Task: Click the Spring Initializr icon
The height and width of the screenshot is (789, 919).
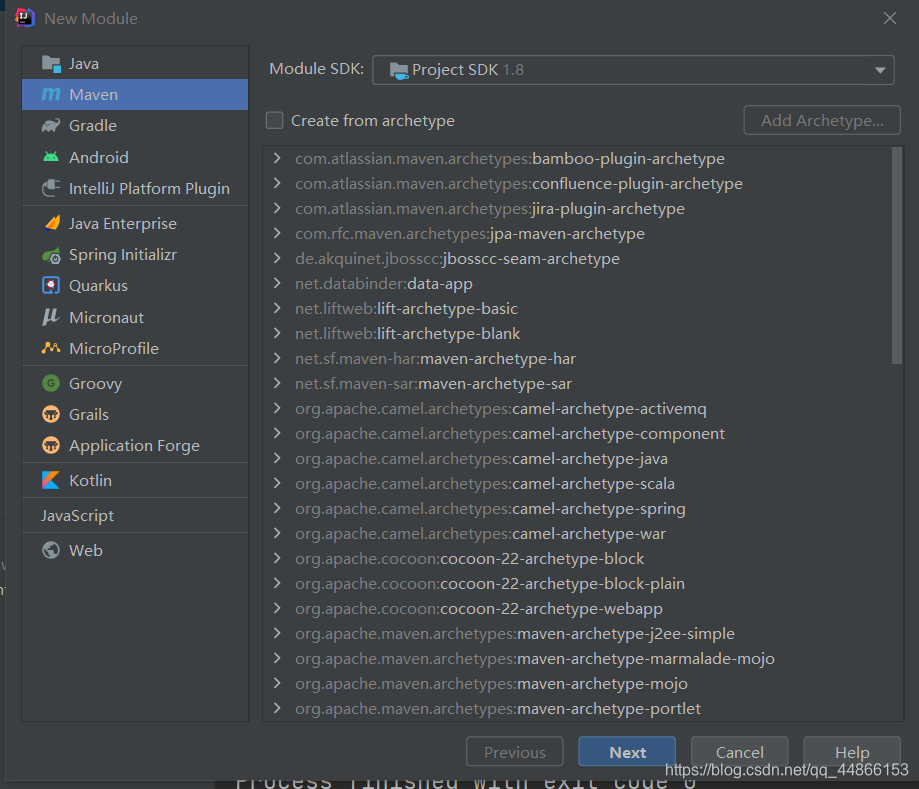Action: [x=51, y=255]
